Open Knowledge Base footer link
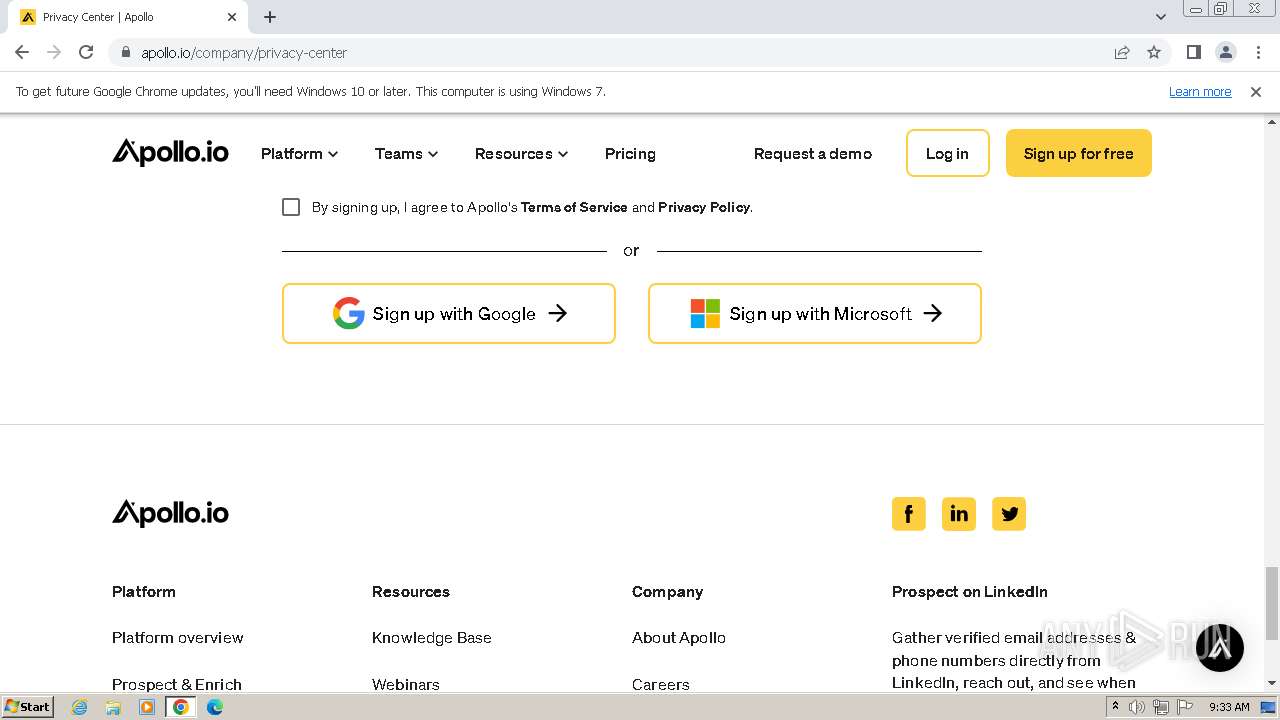This screenshot has height=720, width=1280. (x=432, y=637)
